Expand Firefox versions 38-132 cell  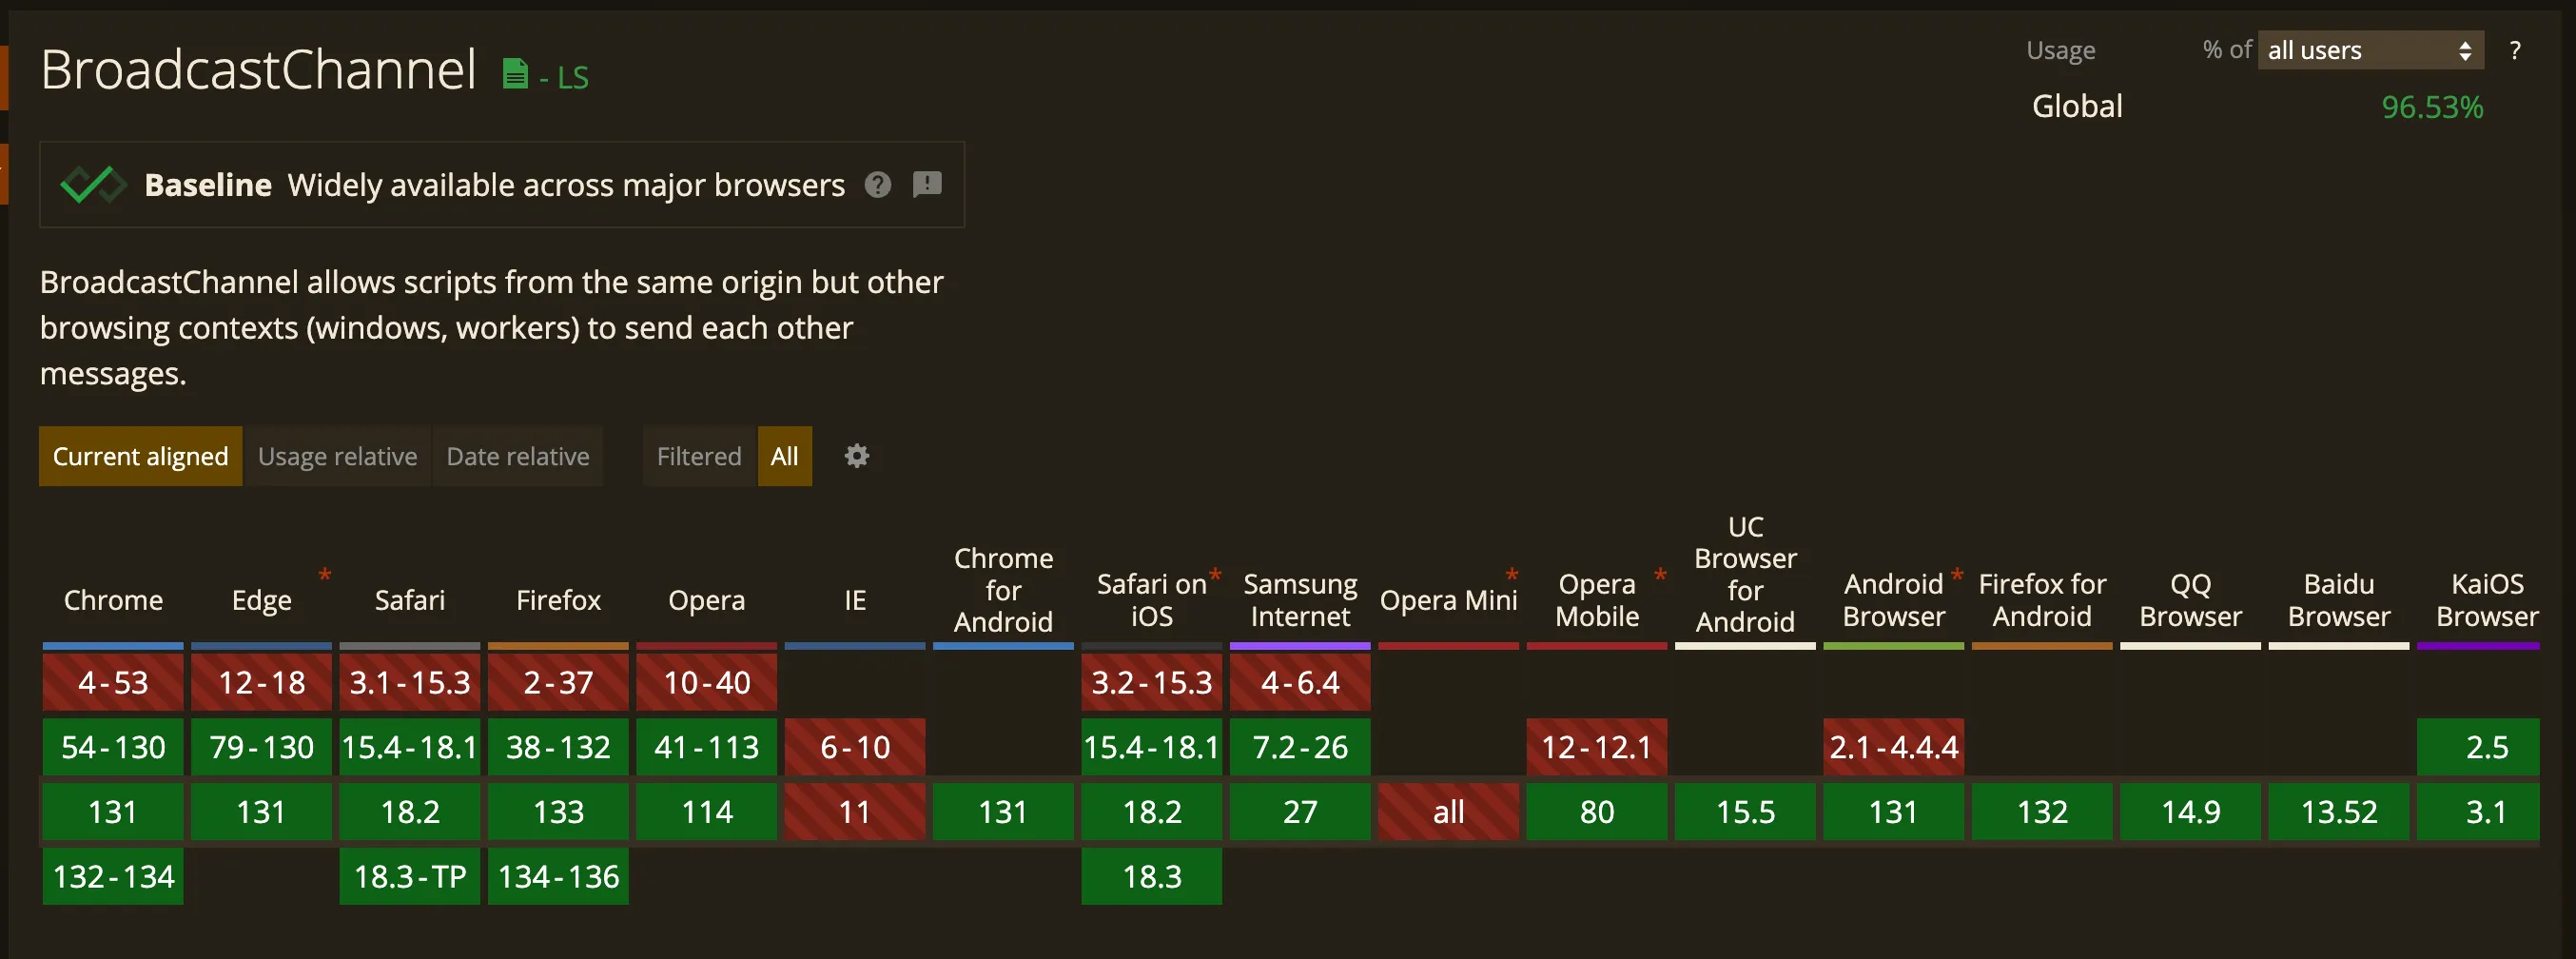558,747
